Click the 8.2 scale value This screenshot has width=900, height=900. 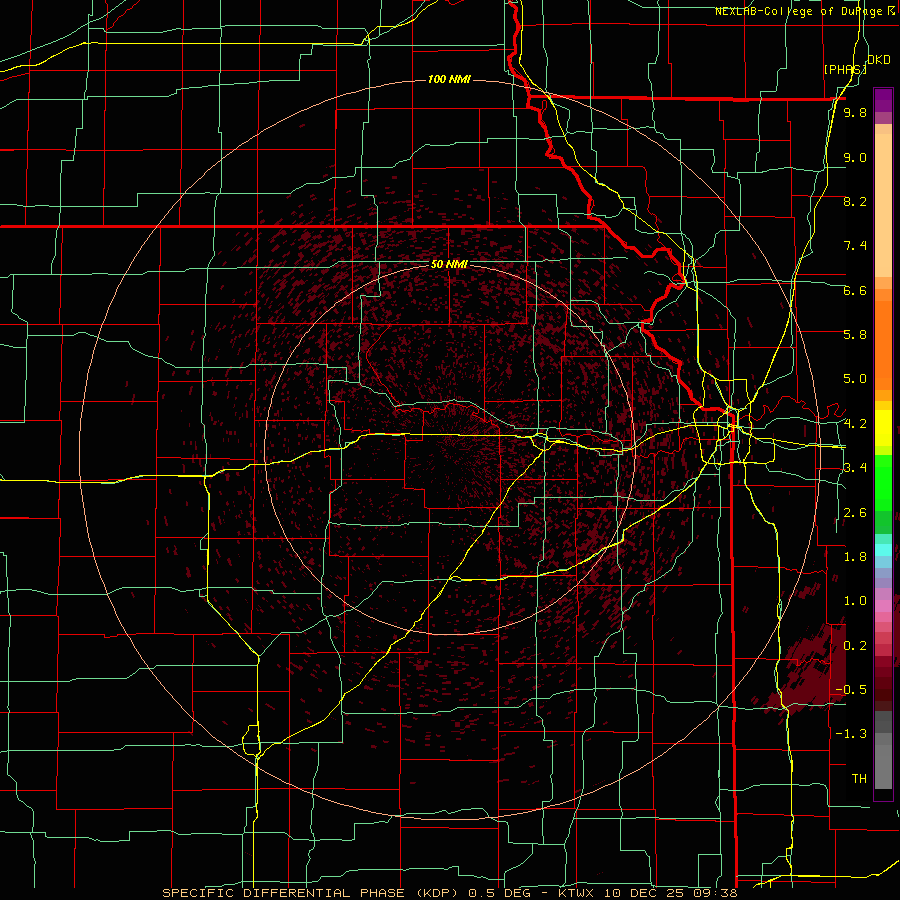tap(855, 201)
